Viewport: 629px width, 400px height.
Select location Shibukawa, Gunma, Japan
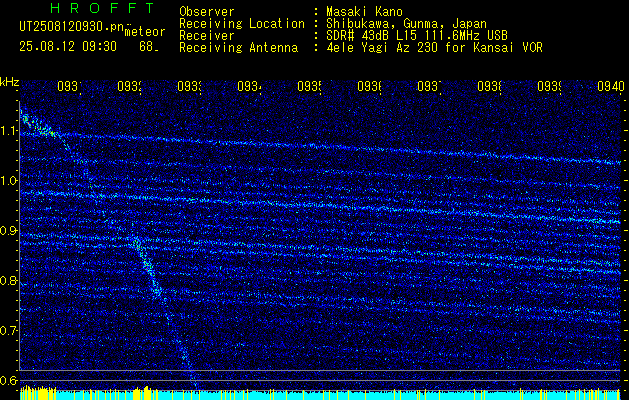point(406,24)
